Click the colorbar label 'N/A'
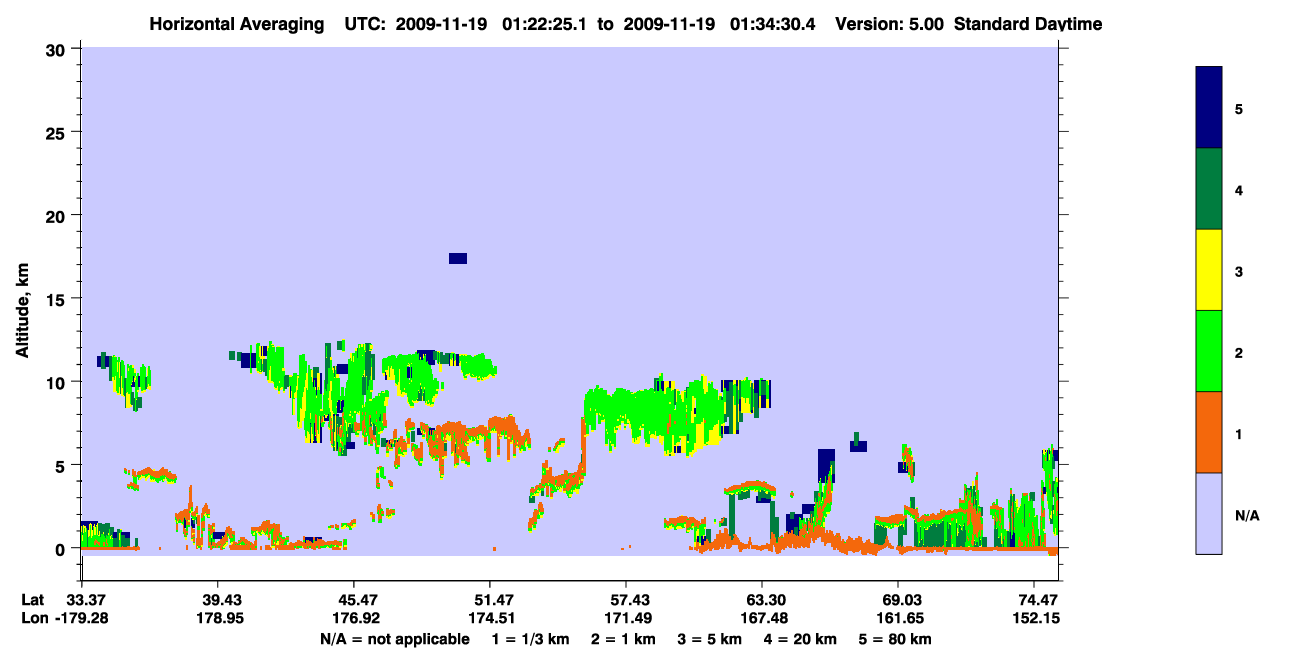This screenshot has height=667, width=1300. click(1247, 516)
